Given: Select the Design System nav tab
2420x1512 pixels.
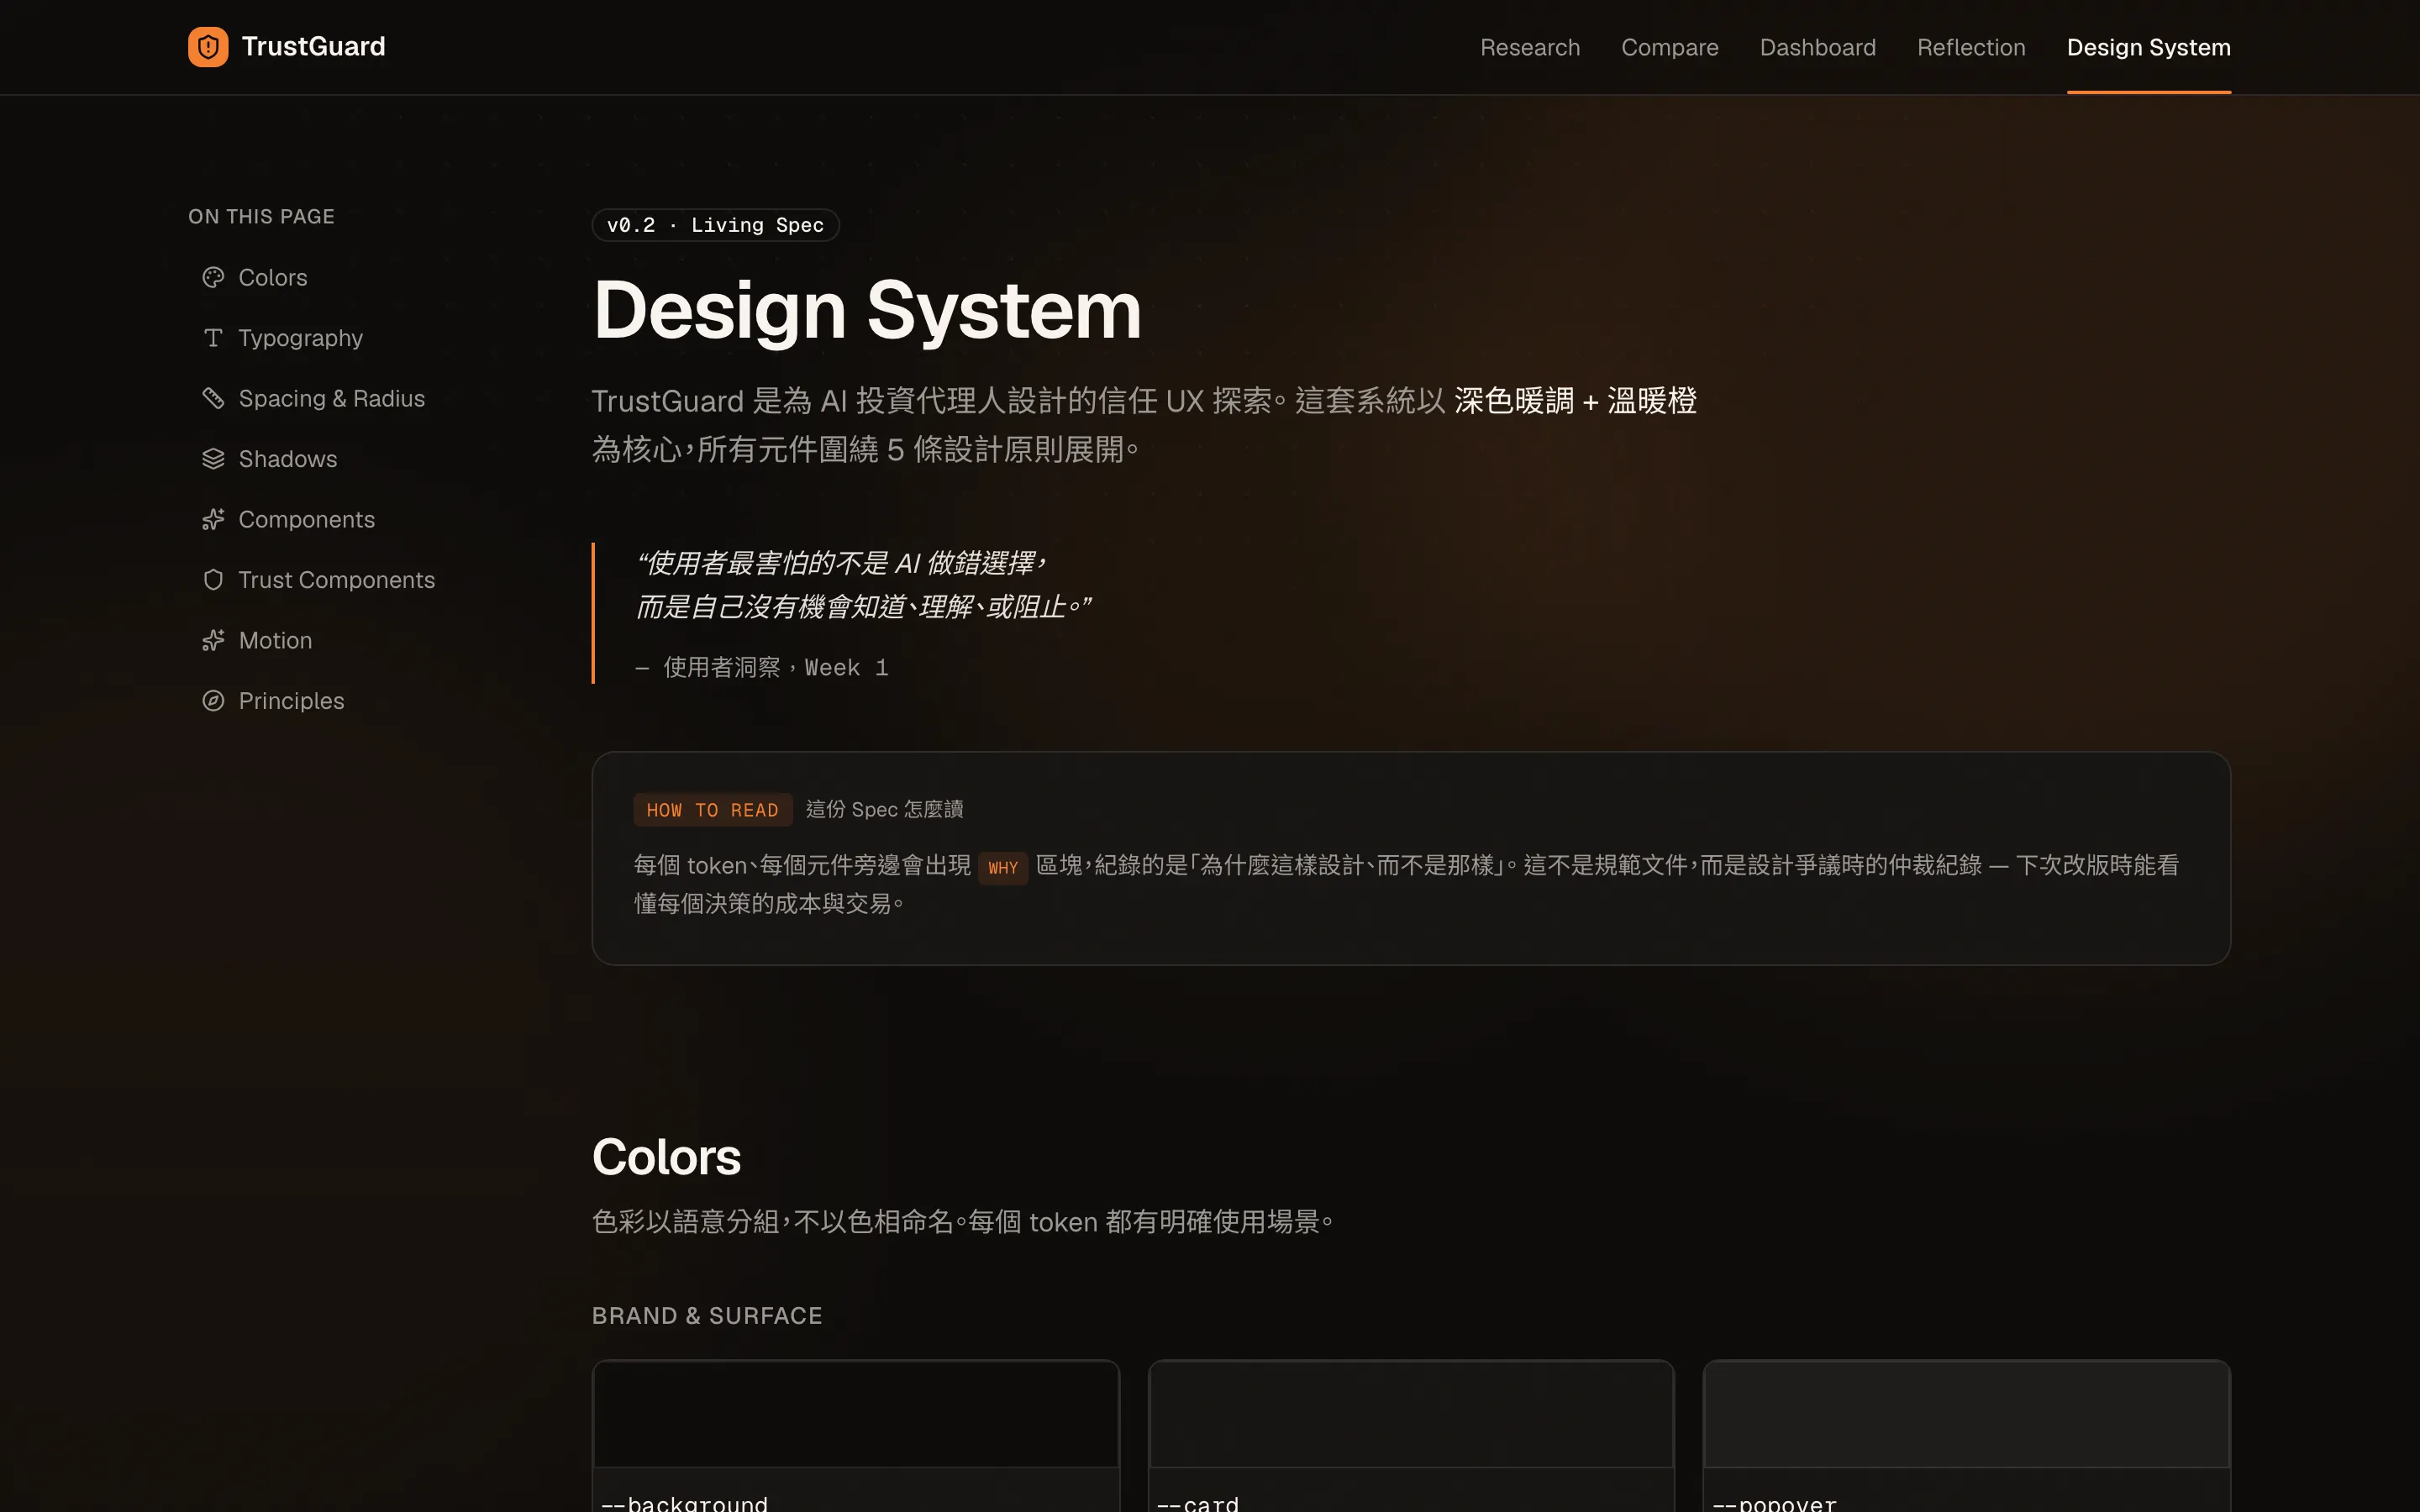Looking at the screenshot, I should 2148,47.
